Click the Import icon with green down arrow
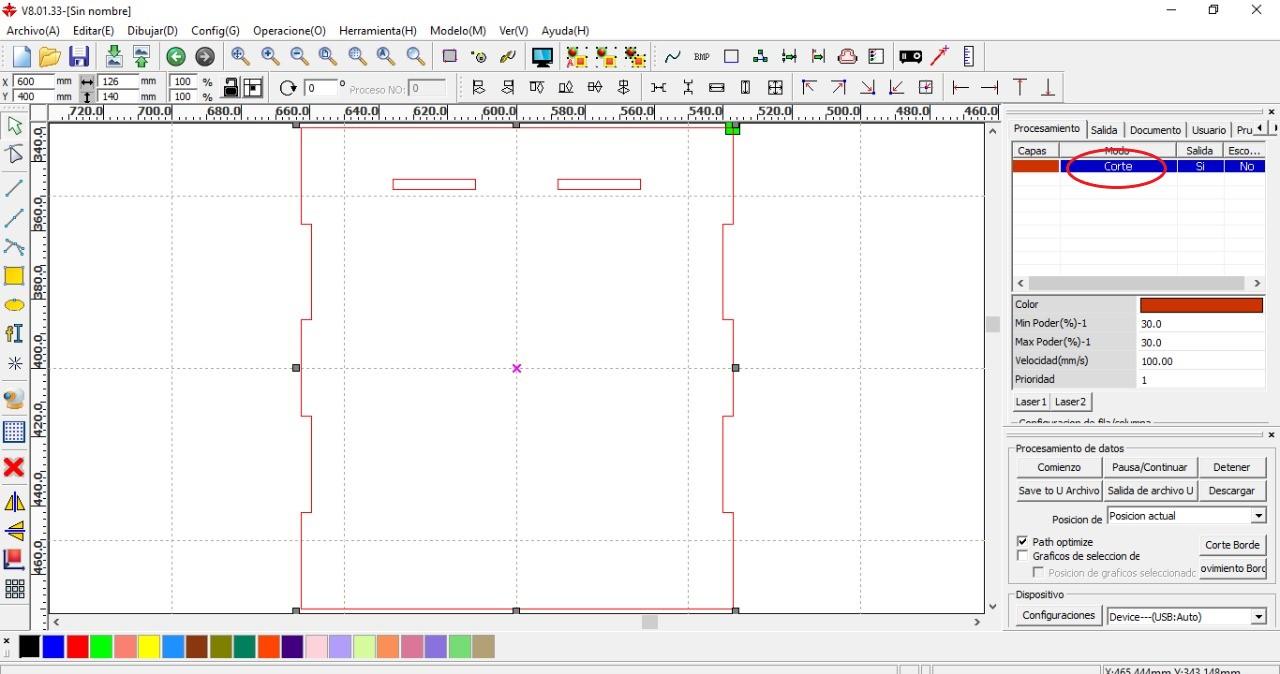 tap(114, 57)
